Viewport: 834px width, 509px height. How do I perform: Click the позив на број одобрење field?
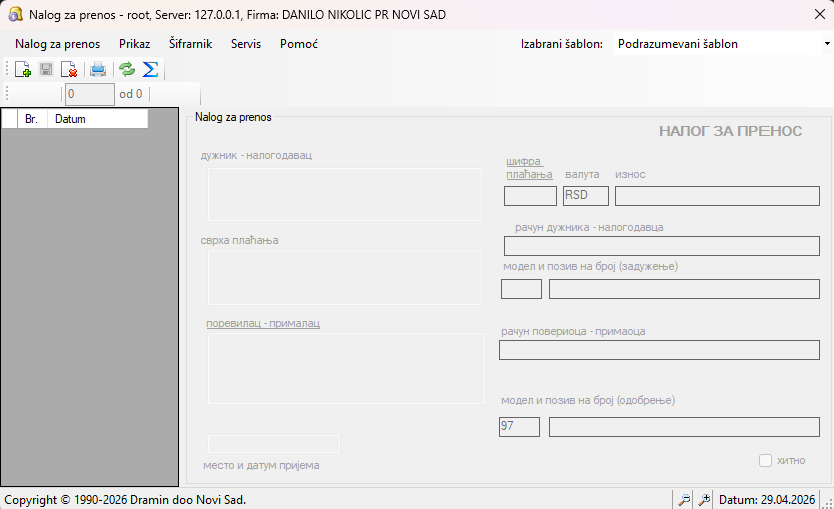[685, 427]
